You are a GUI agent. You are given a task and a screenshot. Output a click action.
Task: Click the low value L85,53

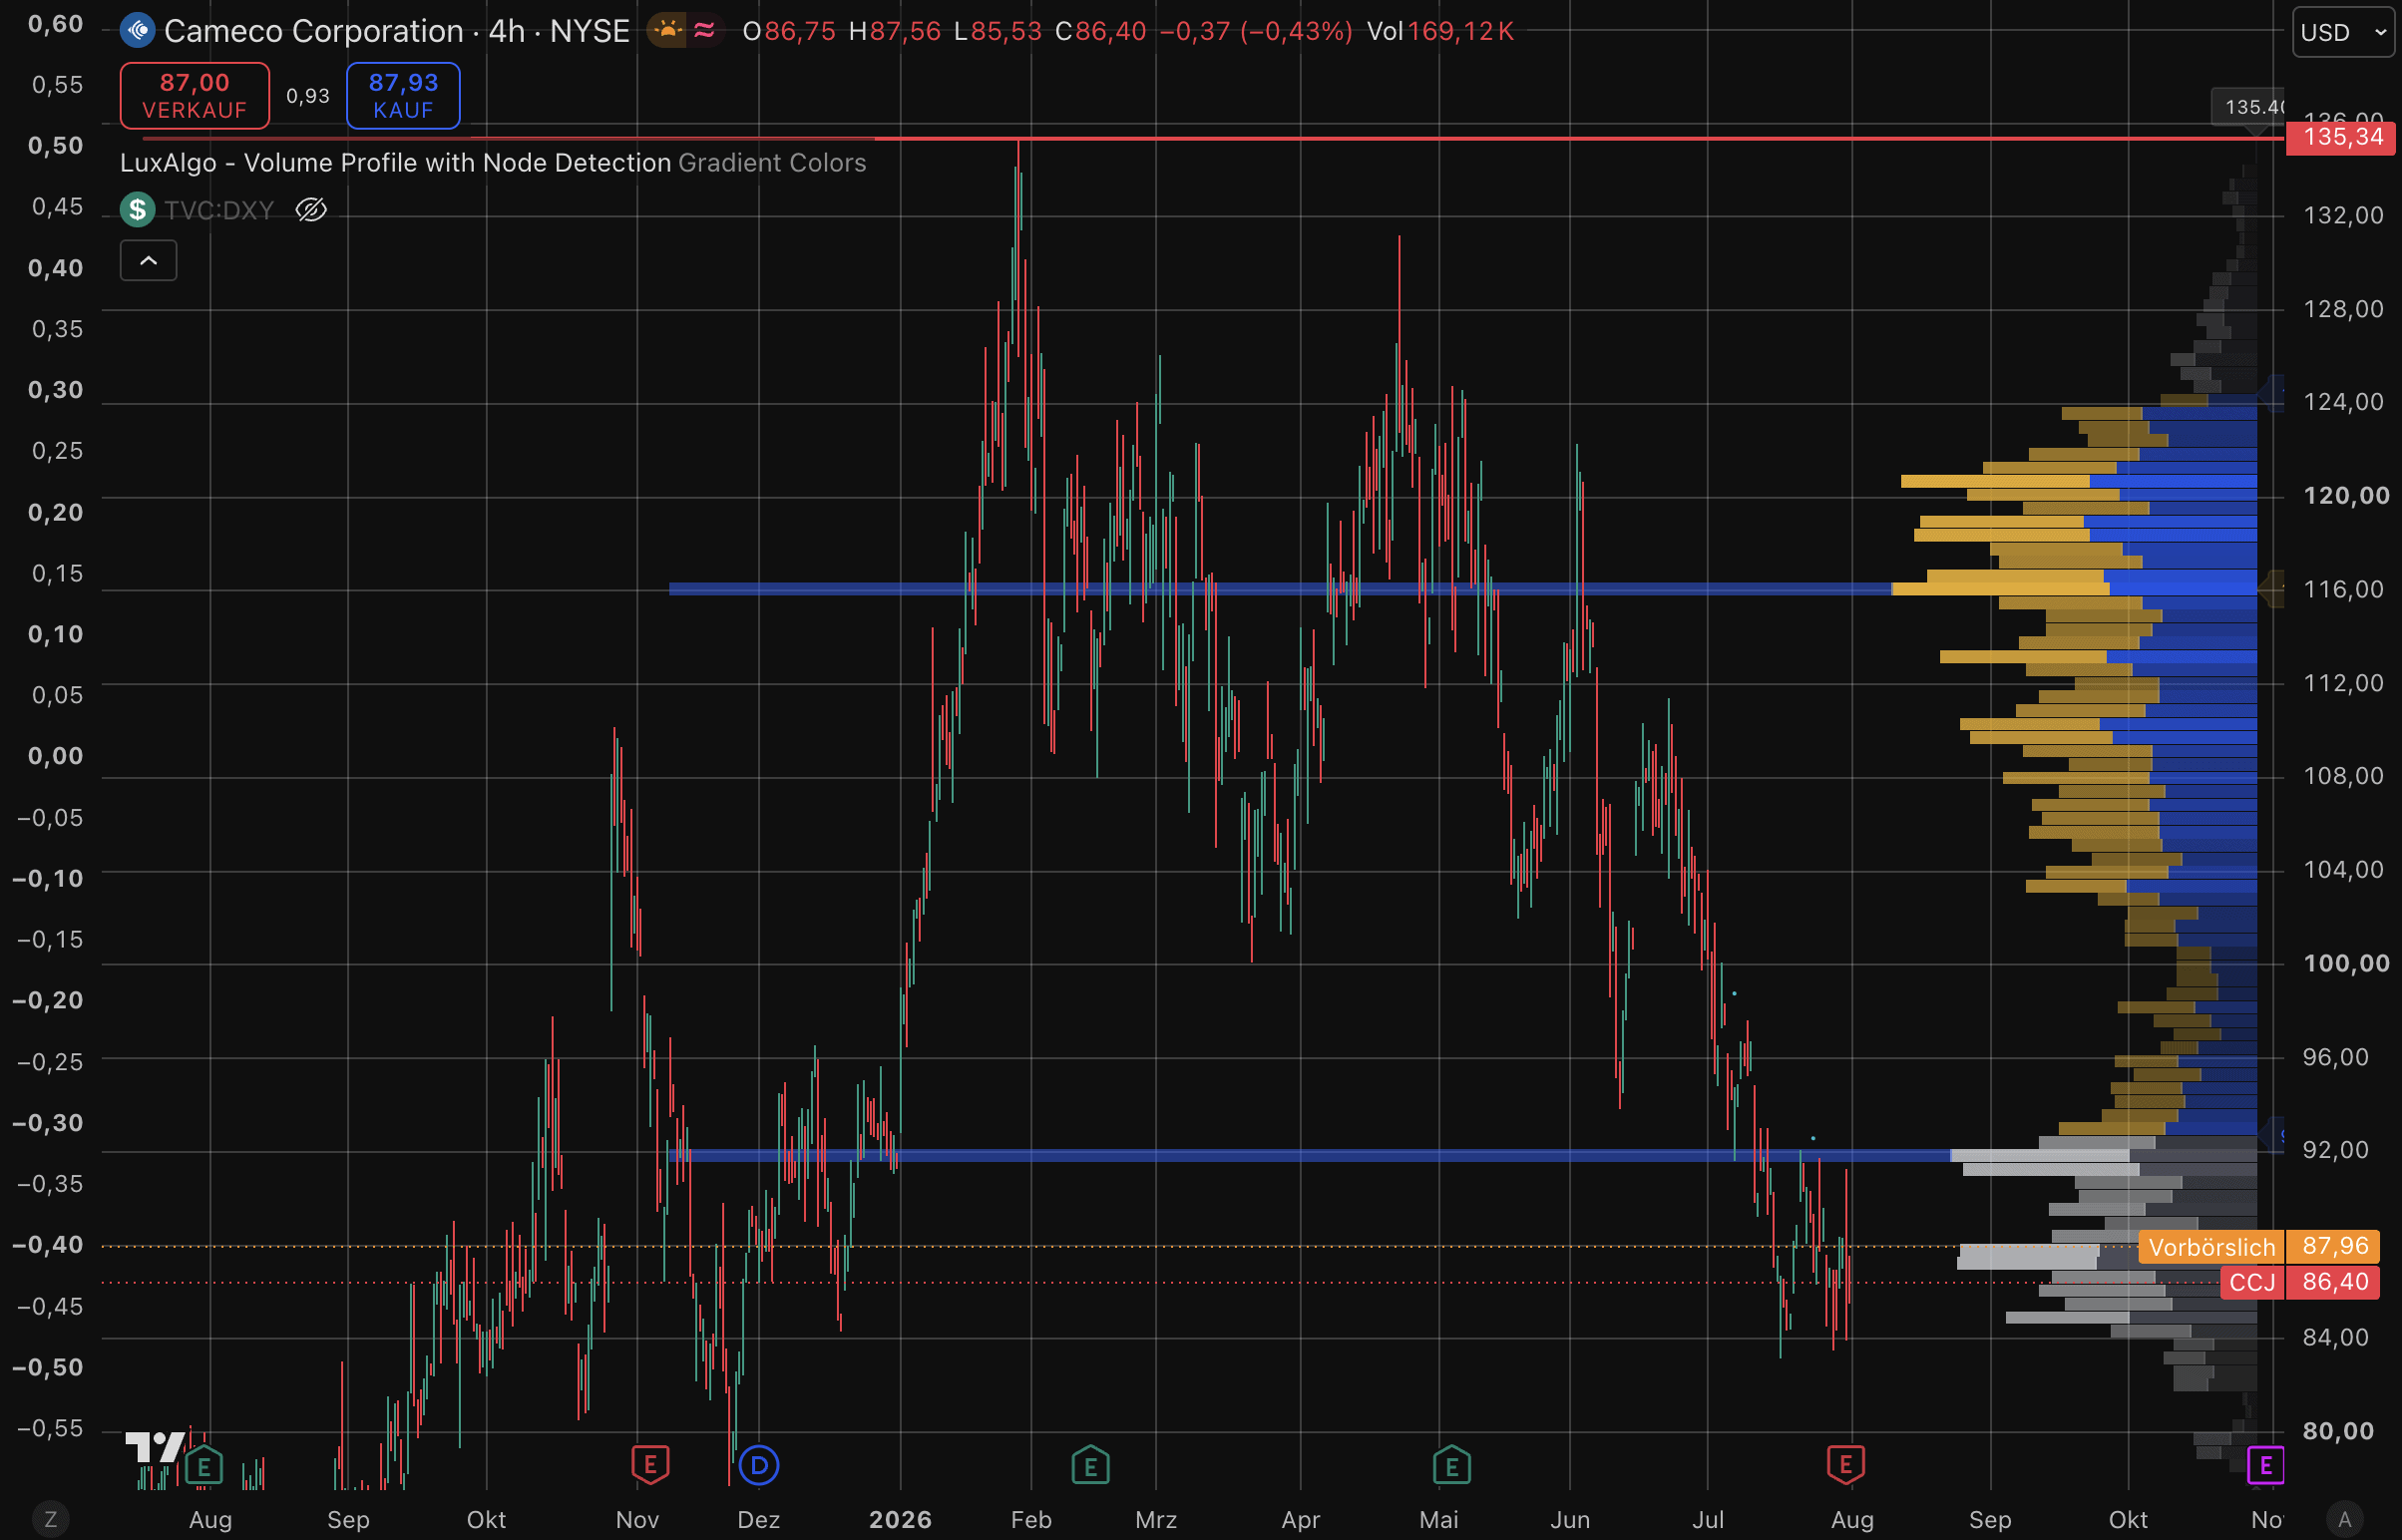(x=998, y=31)
